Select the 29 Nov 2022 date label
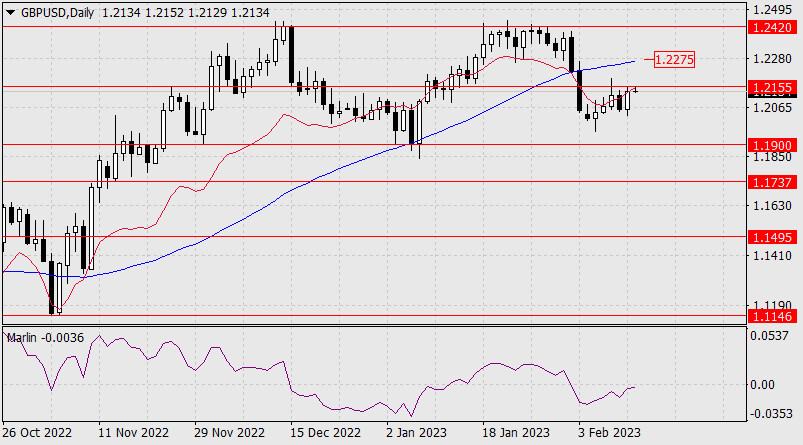Image resolution: width=803 pixels, height=445 pixels. (x=228, y=433)
